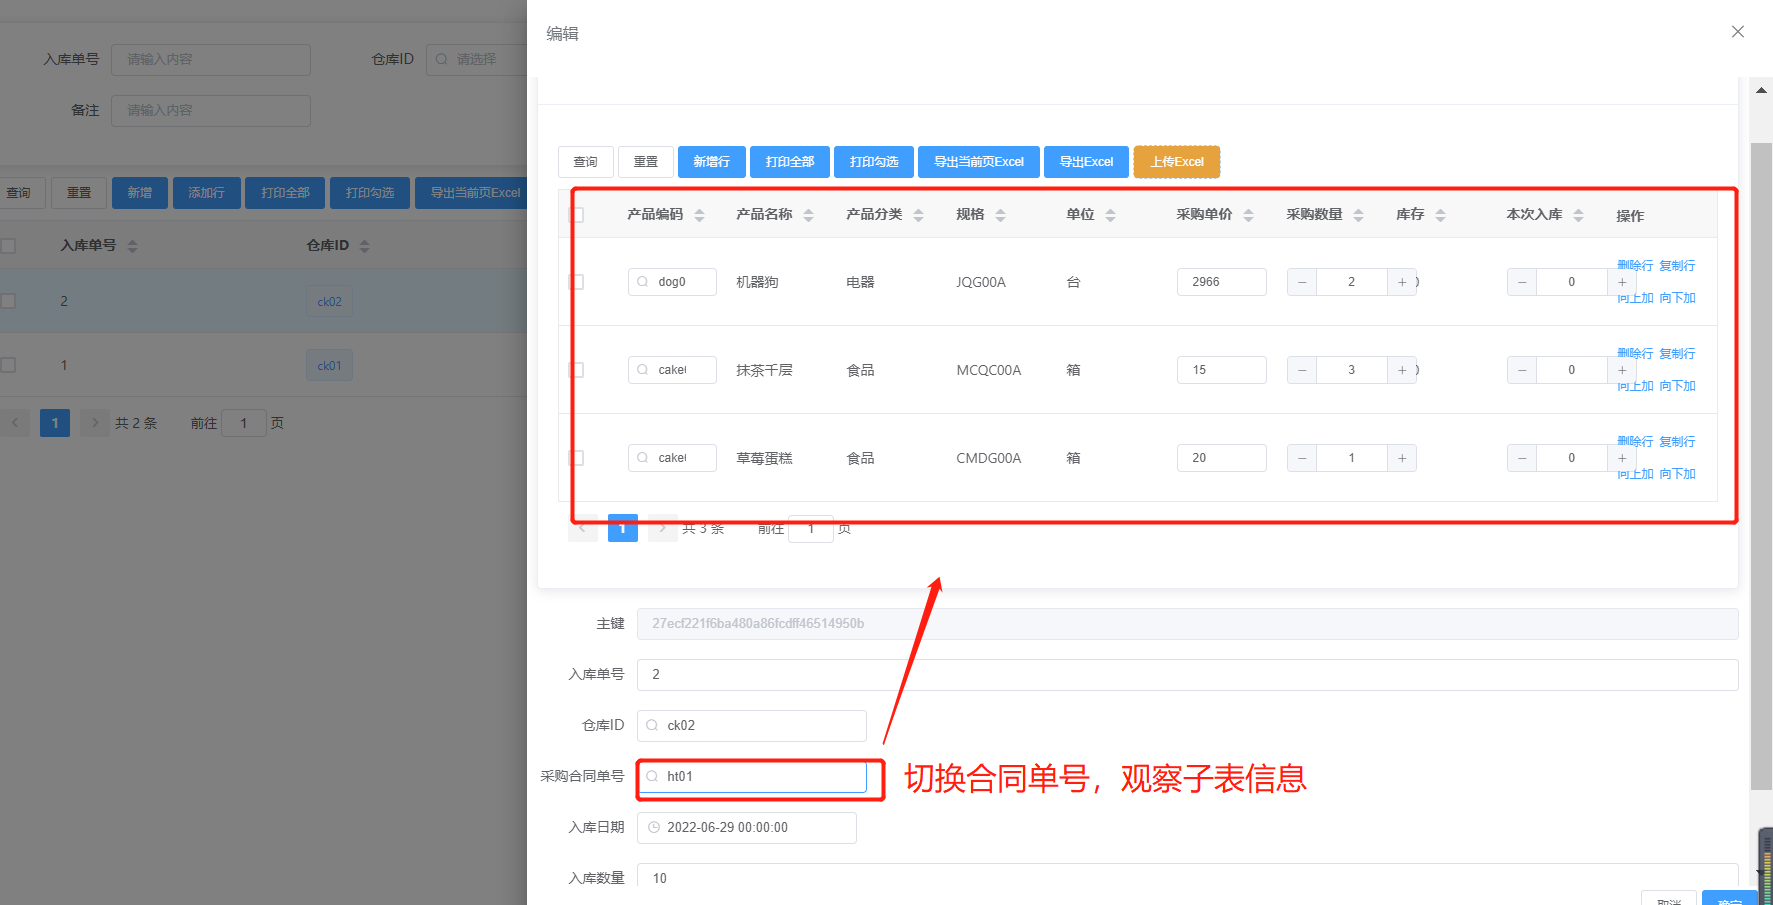Viewport: 1773px width, 905px height.
Task: Check the 草莓蛋糕 row checkbox
Action: [576, 458]
